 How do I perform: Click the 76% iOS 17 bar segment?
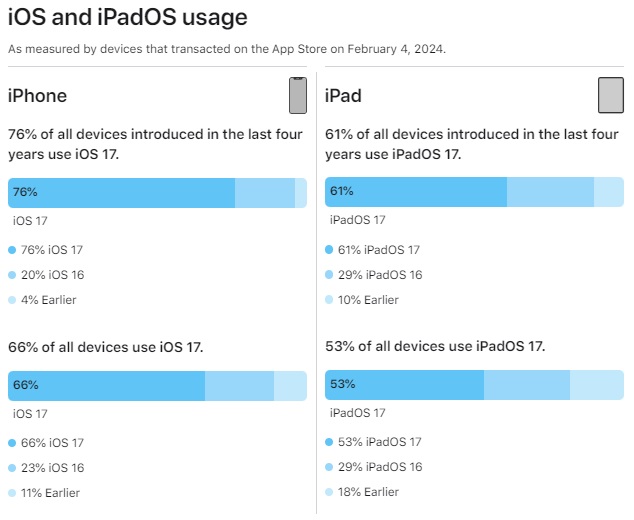(121, 193)
